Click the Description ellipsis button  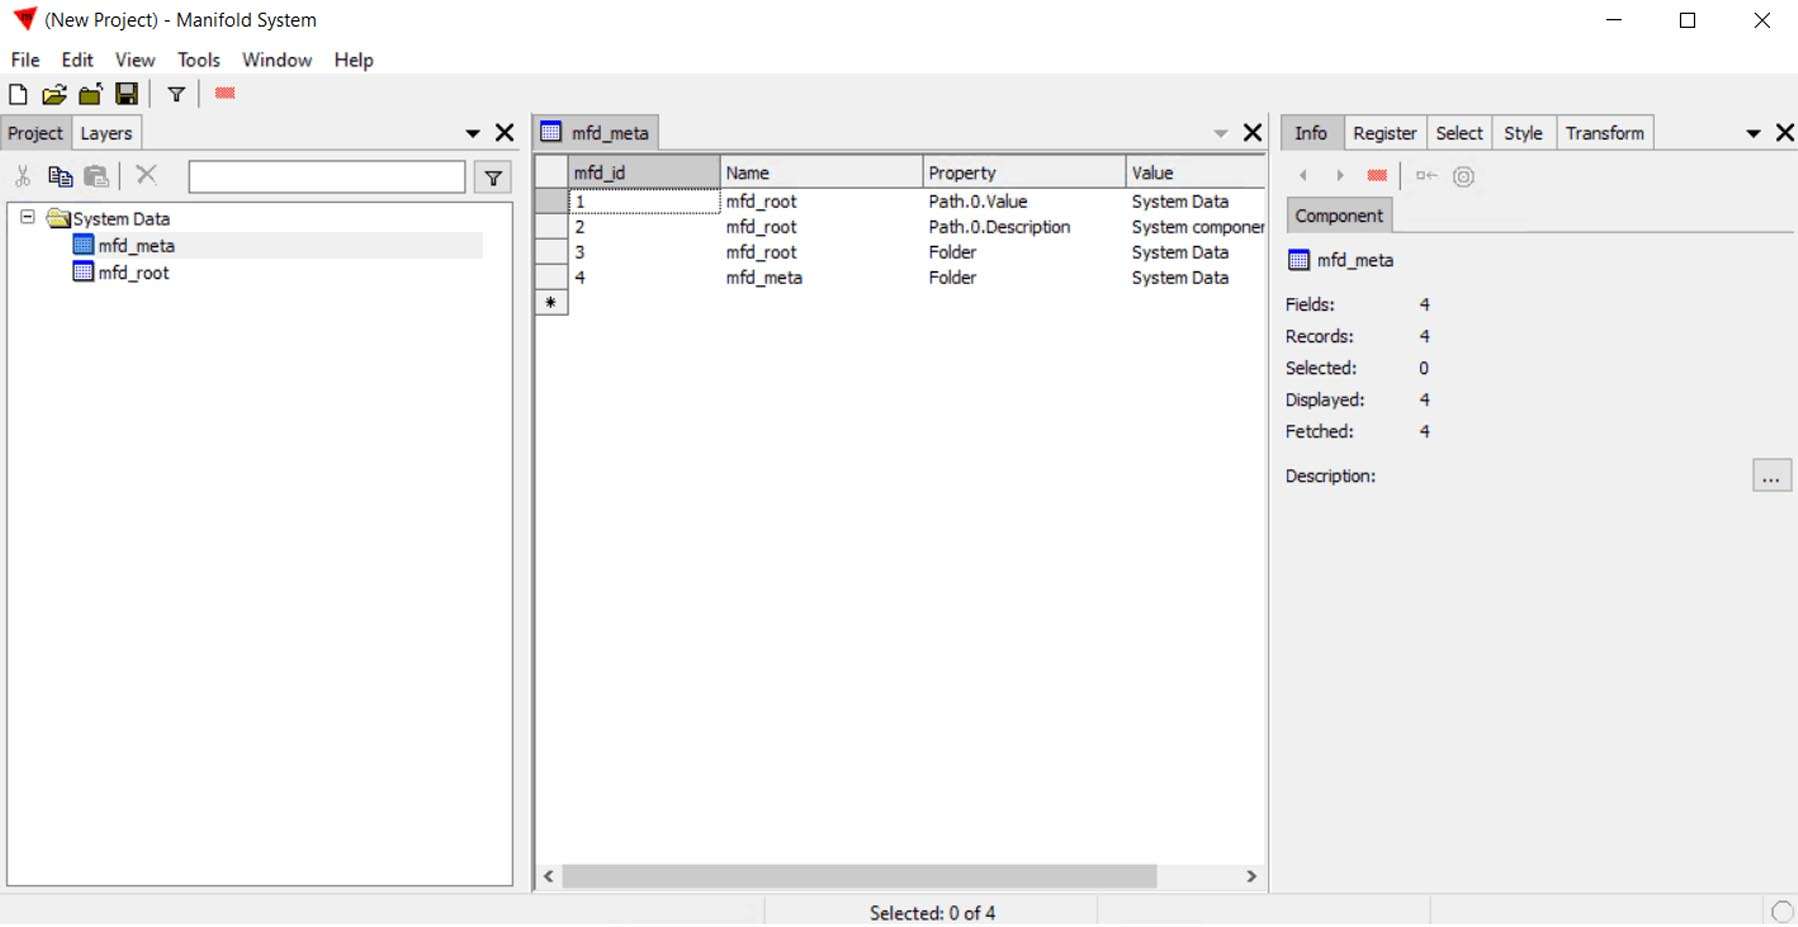tap(1771, 477)
